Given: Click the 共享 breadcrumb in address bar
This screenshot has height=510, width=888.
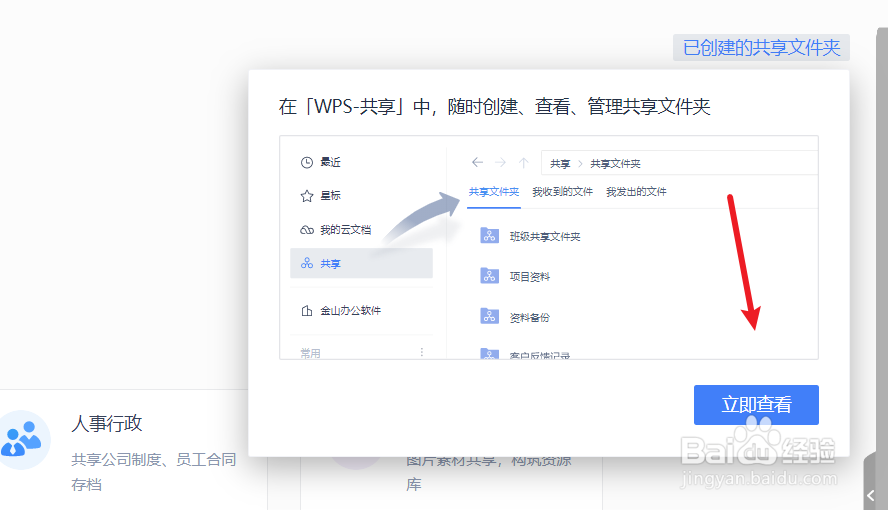Looking at the screenshot, I should tap(560, 164).
